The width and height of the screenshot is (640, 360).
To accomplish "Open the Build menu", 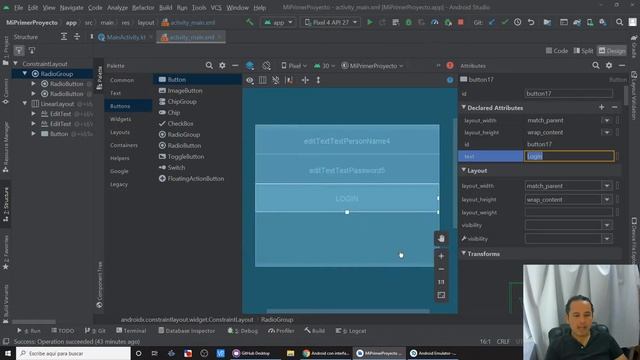I will coord(165,7).
